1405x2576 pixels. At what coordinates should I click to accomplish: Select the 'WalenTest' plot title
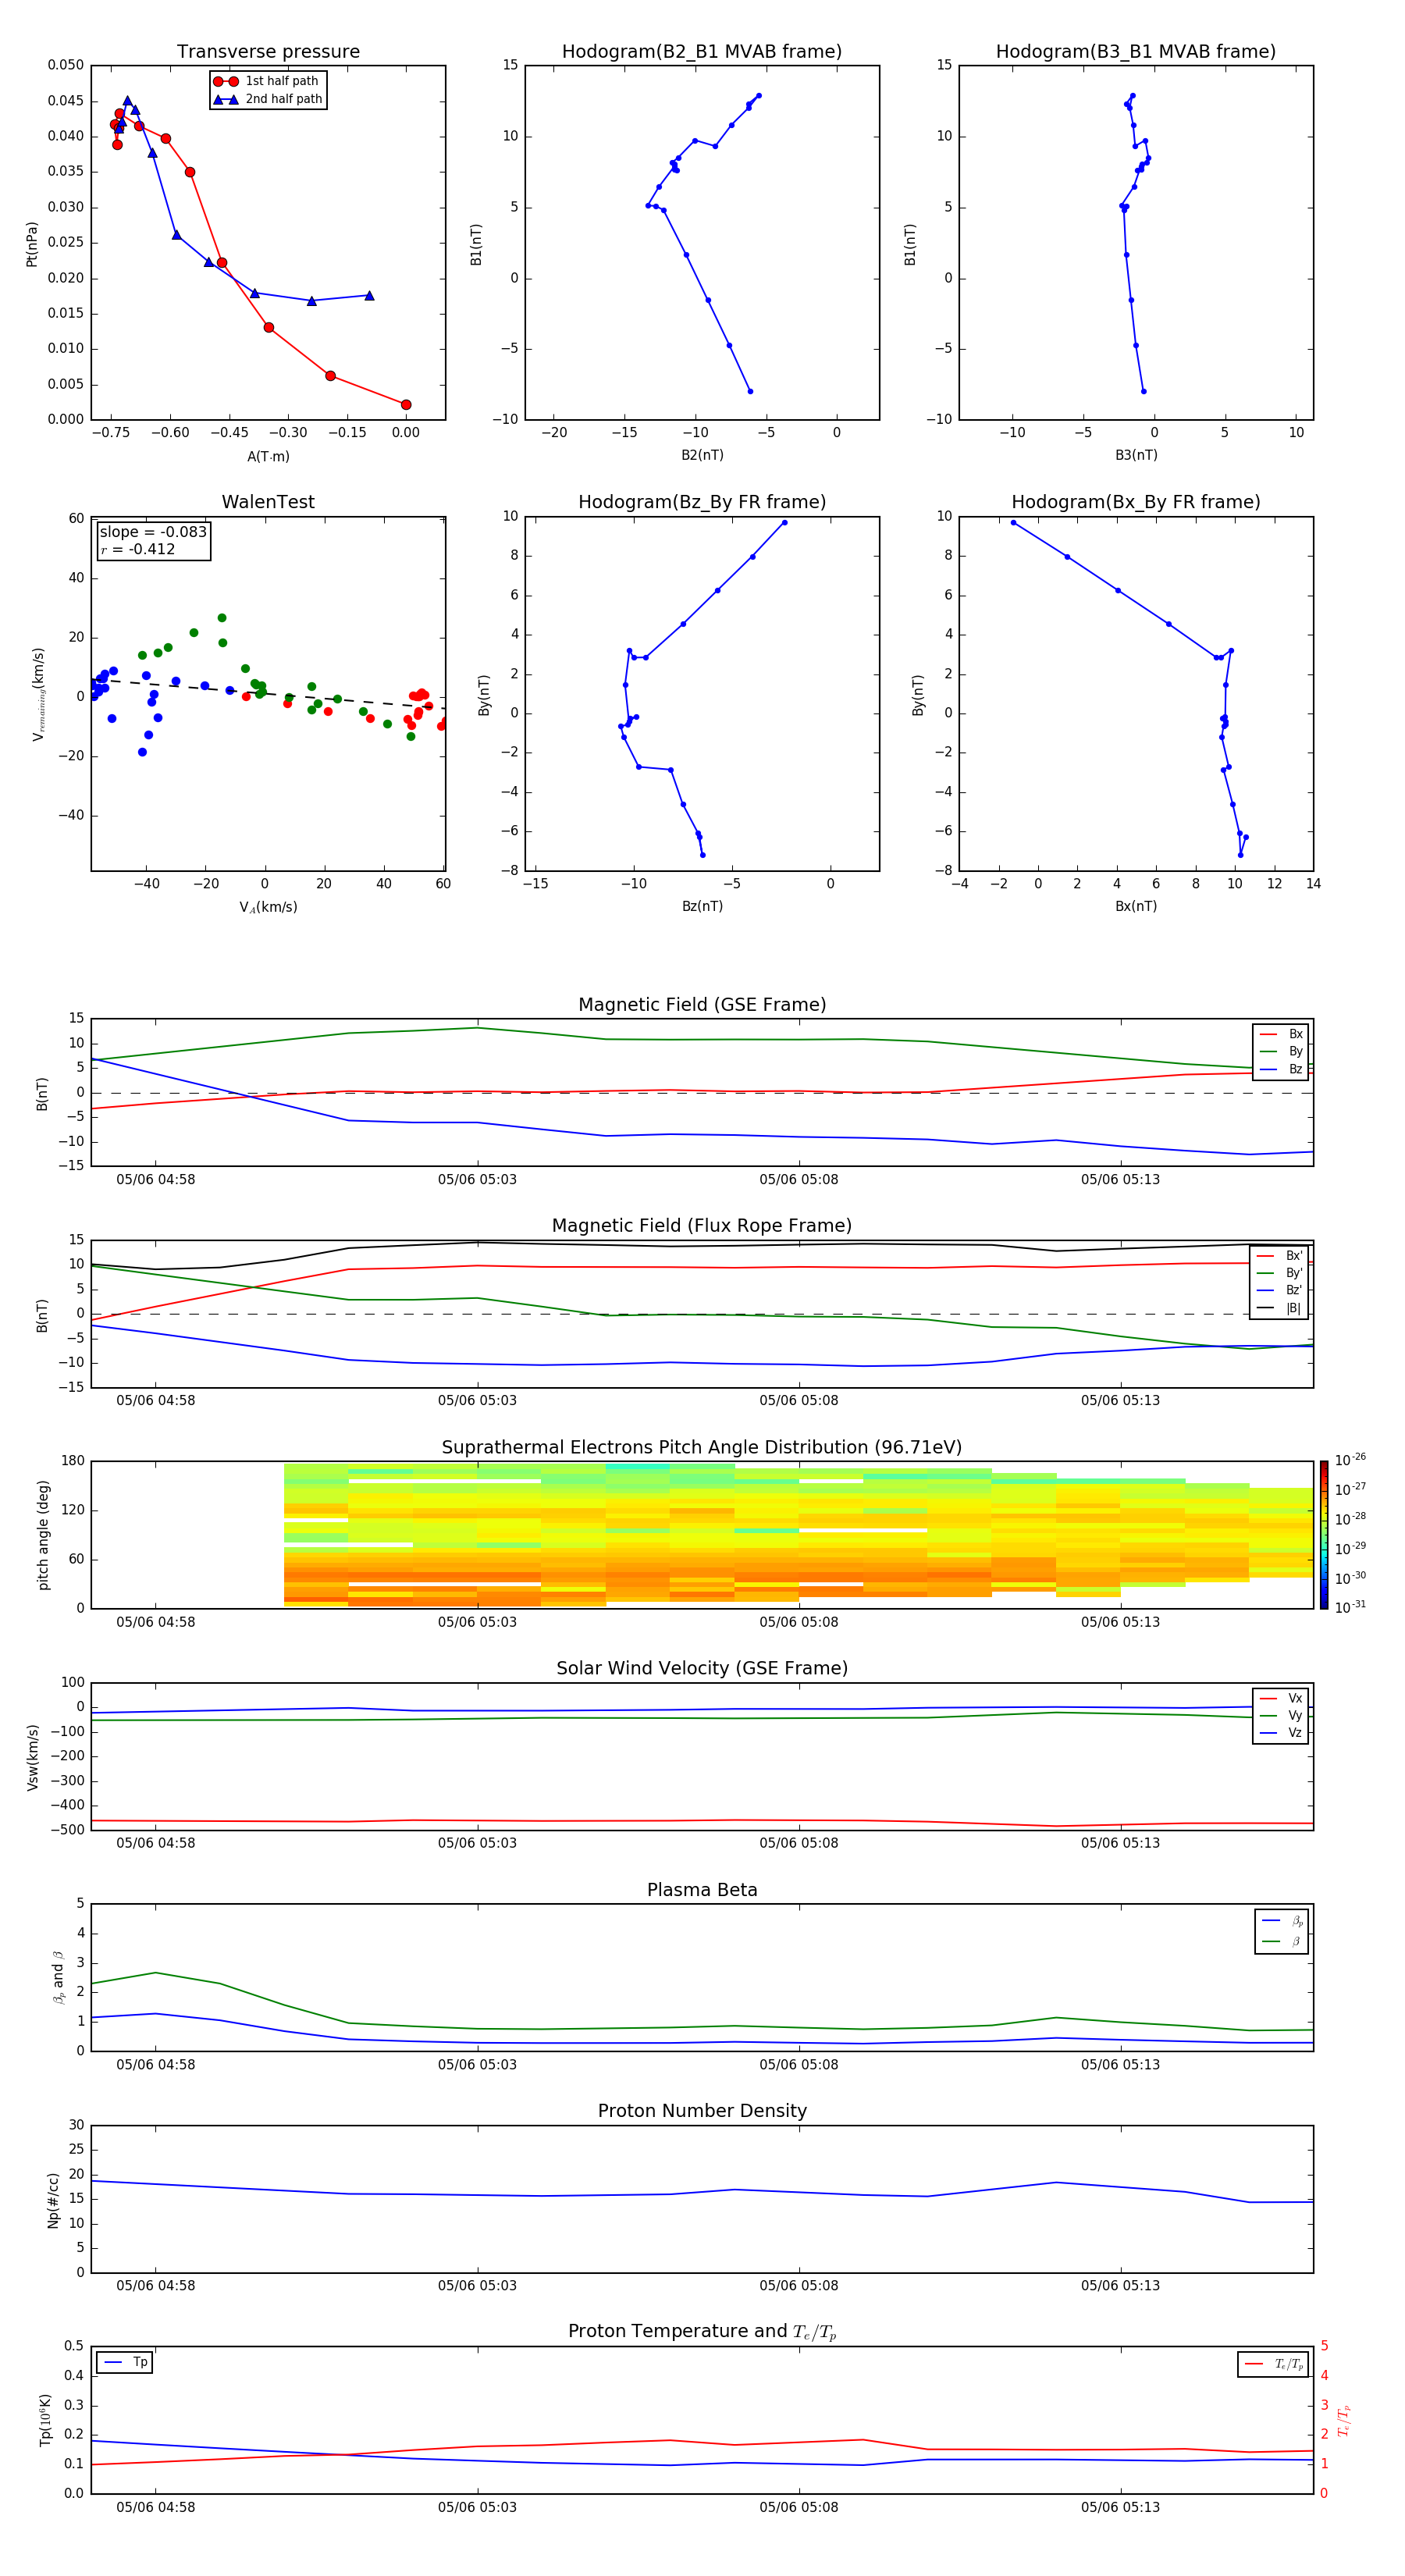pos(268,502)
